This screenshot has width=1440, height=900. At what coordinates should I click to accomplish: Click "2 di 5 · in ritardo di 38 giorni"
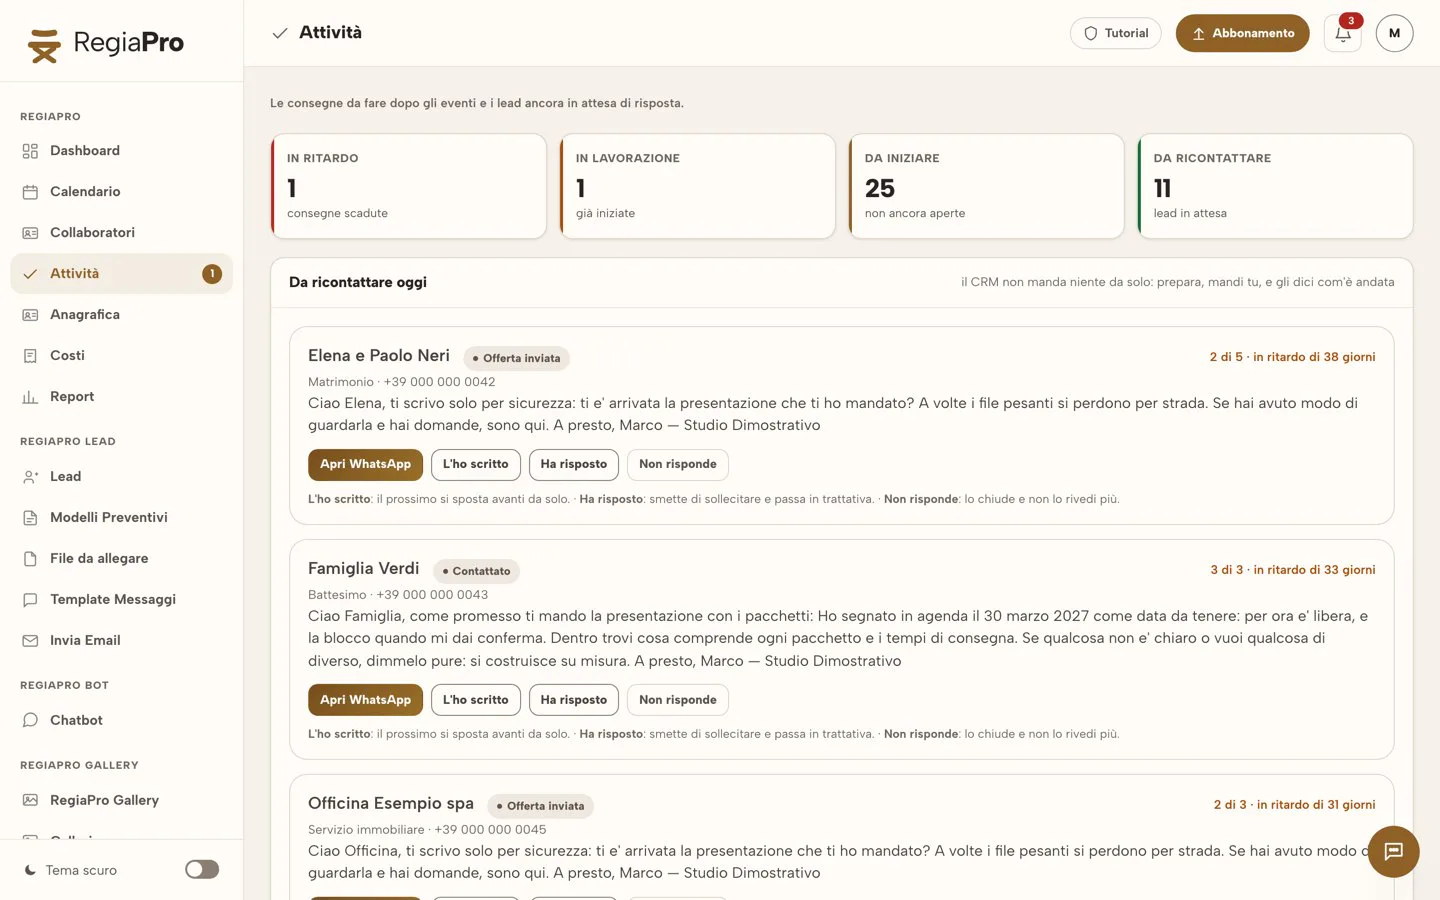1292,357
